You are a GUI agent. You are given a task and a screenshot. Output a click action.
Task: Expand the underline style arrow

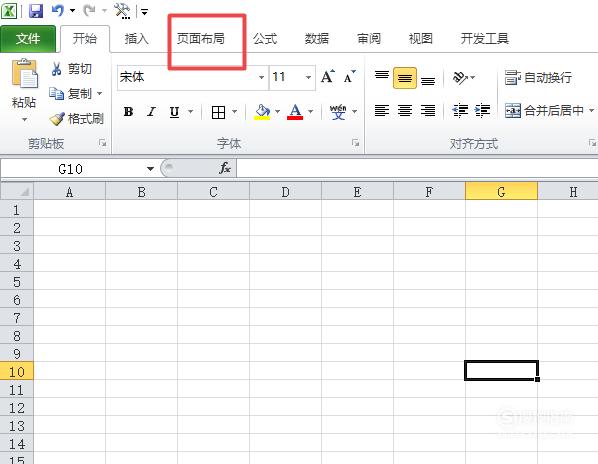click(x=190, y=112)
